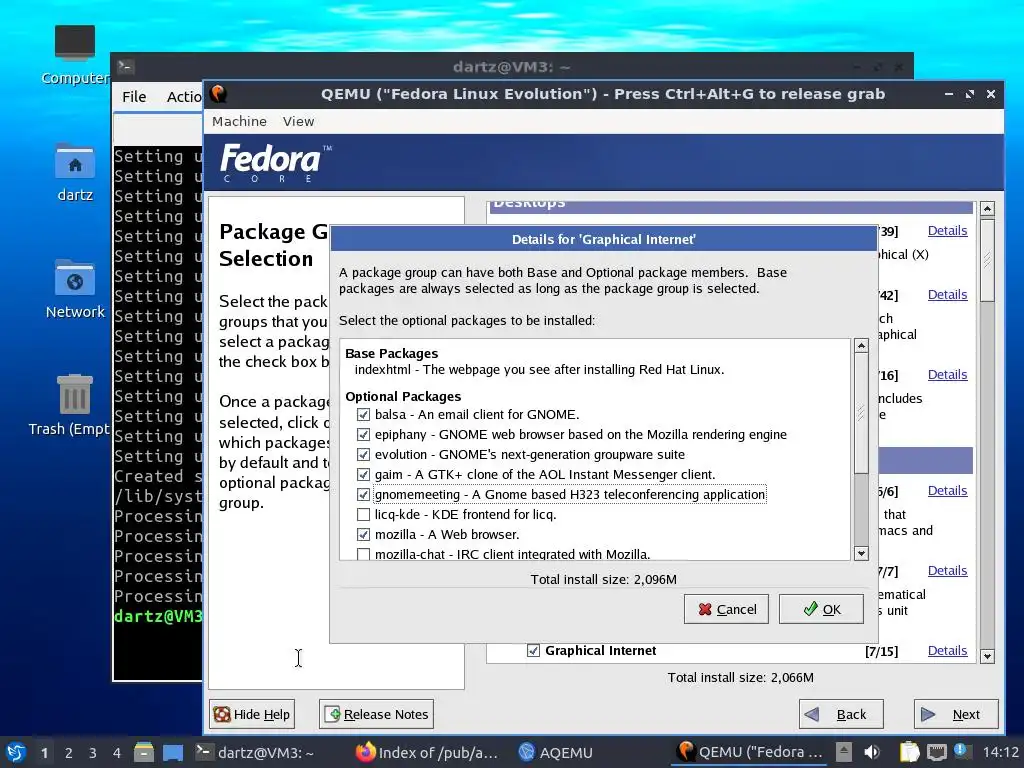Uncheck the evolution groupware package
The image size is (1024, 768).
pyautogui.click(x=364, y=455)
